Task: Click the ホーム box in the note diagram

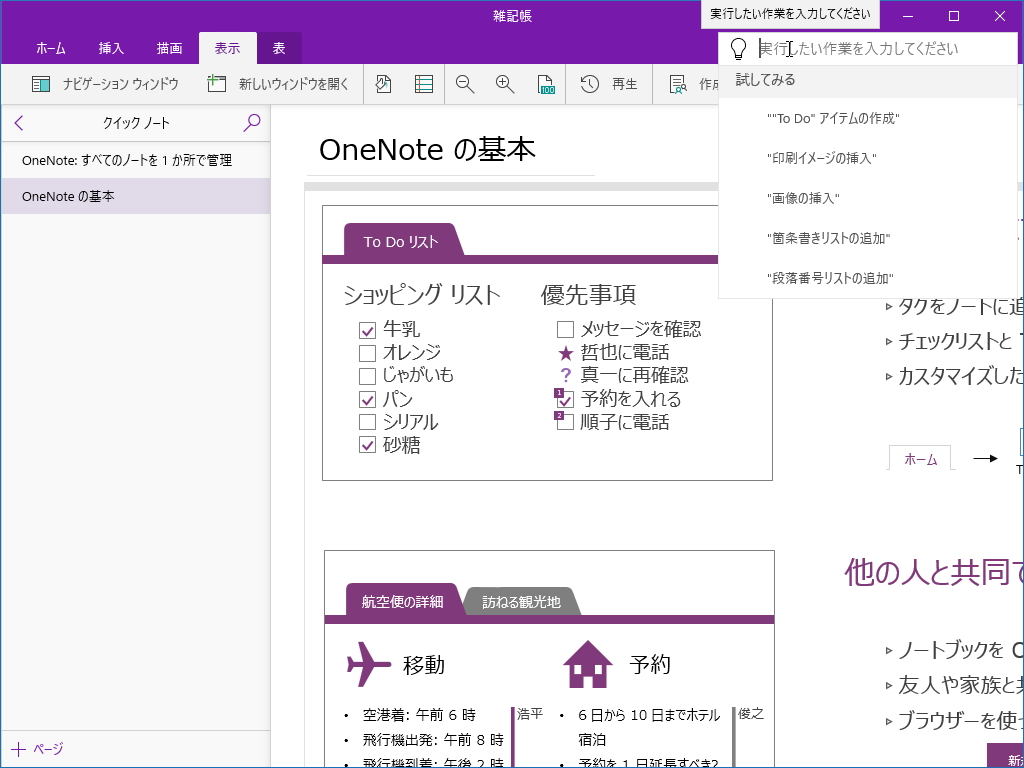Action: click(920, 459)
